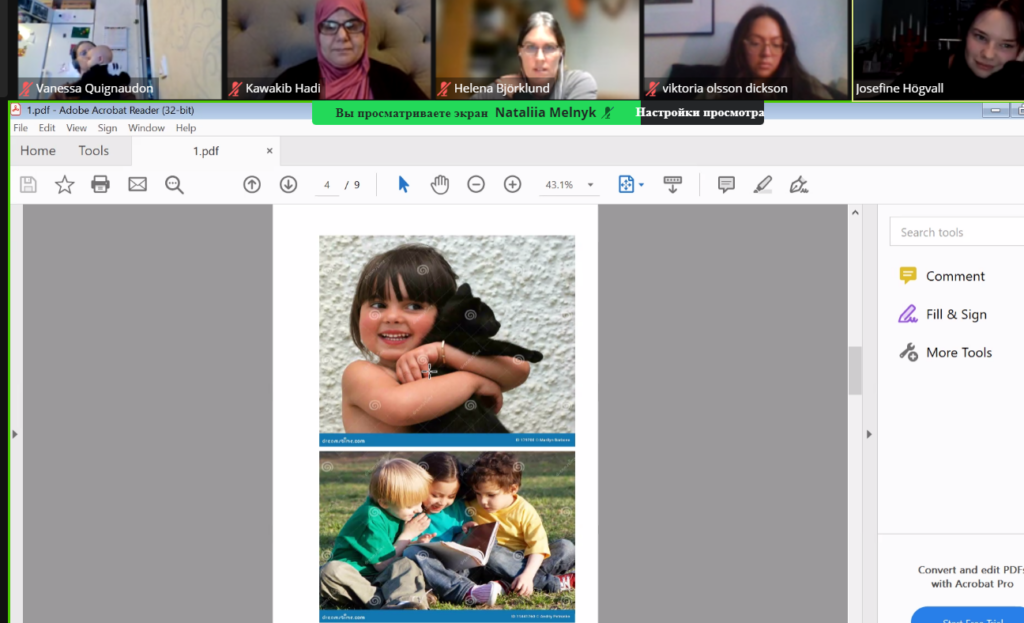Open the 43.1% zoom level dropdown
Screen dimensions: 1024x623
pos(590,185)
